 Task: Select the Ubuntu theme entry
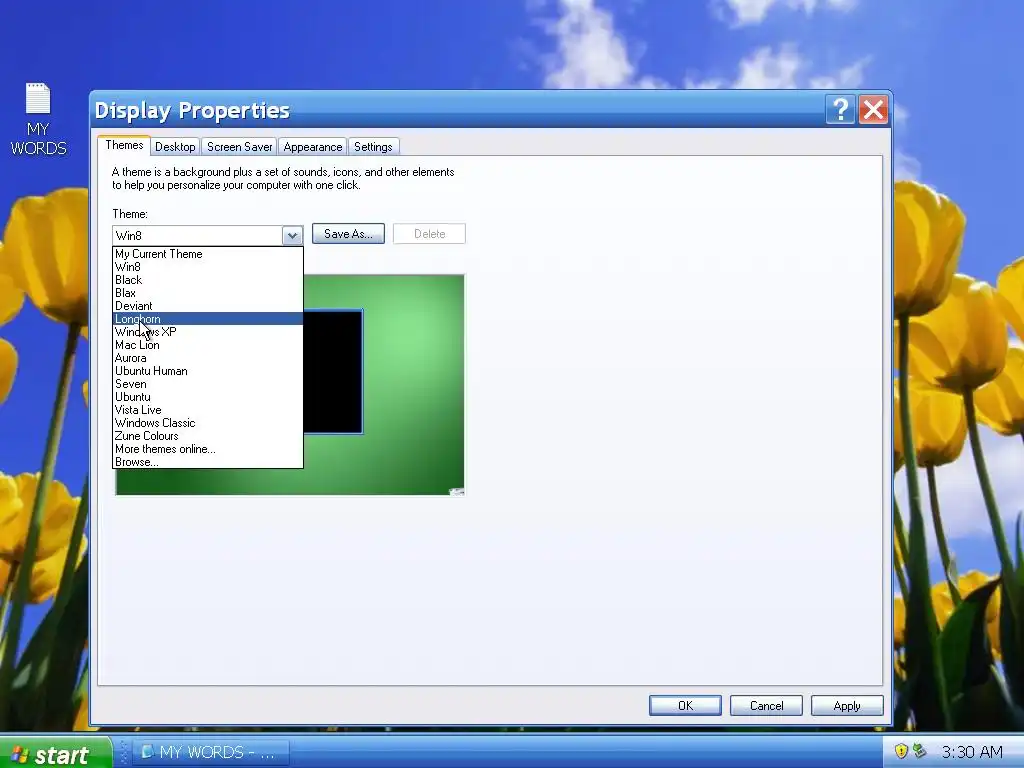[208, 397]
